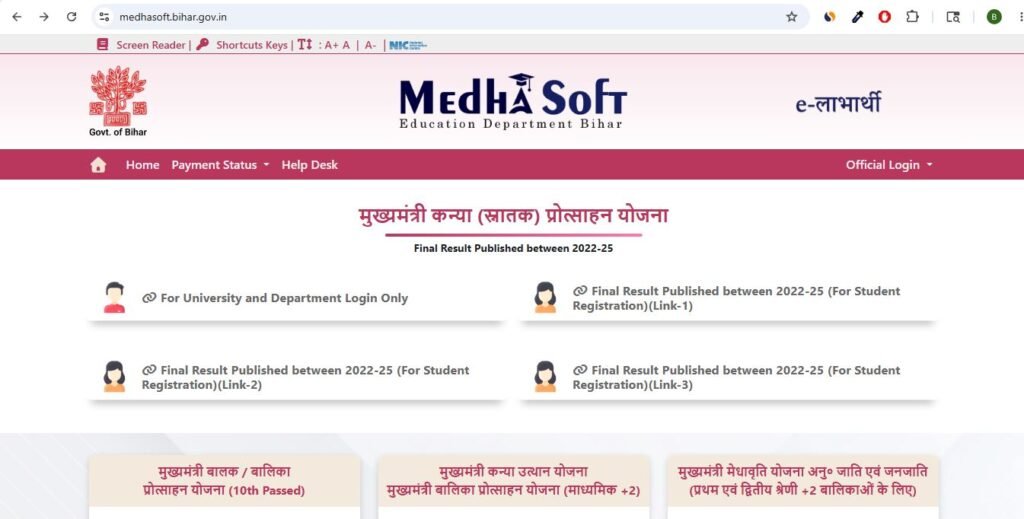This screenshot has width=1024, height=519.
Task: Click the मुख्यमंत्री कन्या (स्नातक) प्रोत्साहन योजना heading
Action: 513,215
